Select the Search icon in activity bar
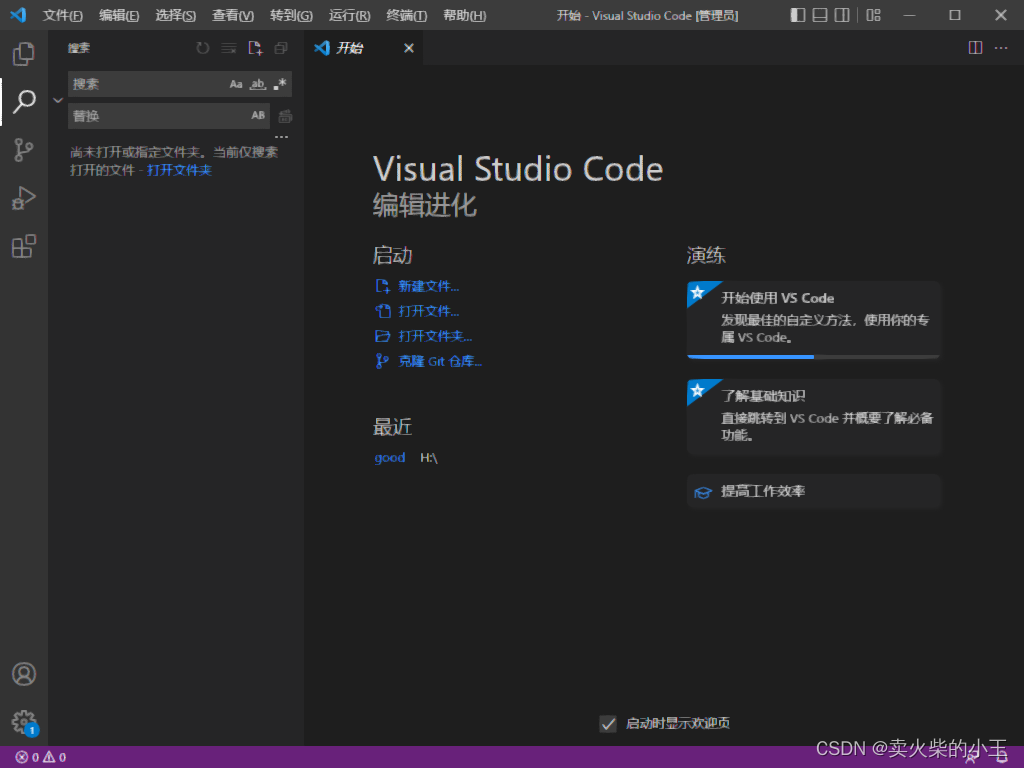Viewport: 1024px width, 768px height. coord(24,101)
